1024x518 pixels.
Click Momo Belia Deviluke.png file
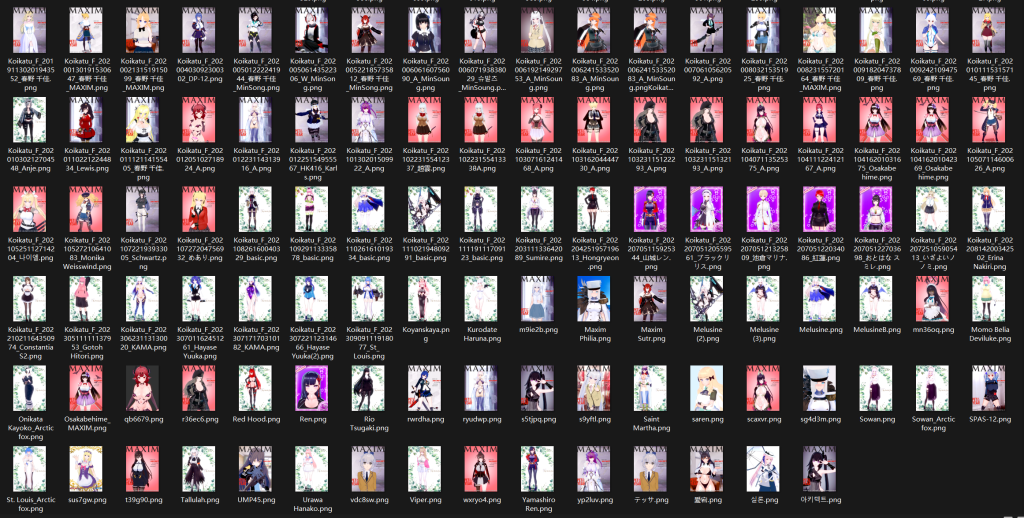[x=990, y=298]
